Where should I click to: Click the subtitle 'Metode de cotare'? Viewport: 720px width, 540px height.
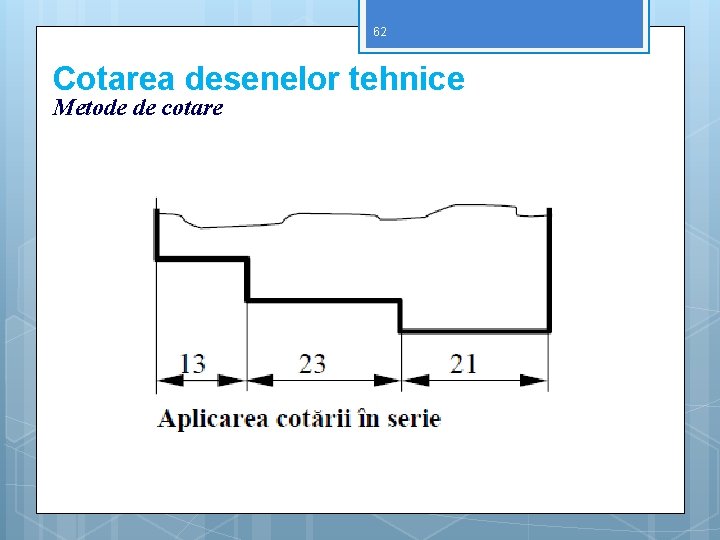tap(138, 108)
